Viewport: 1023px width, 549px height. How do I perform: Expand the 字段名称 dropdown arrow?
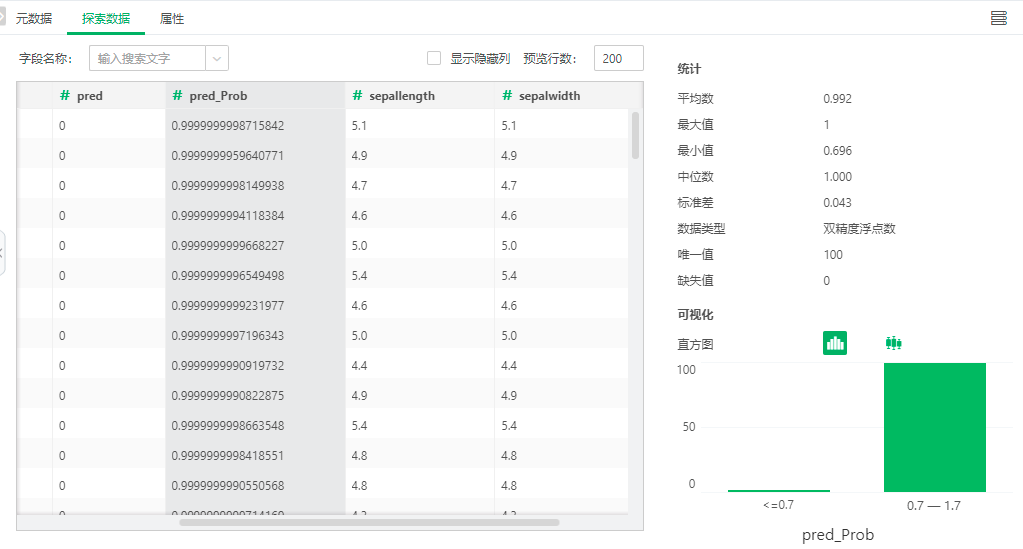pos(217,59)
